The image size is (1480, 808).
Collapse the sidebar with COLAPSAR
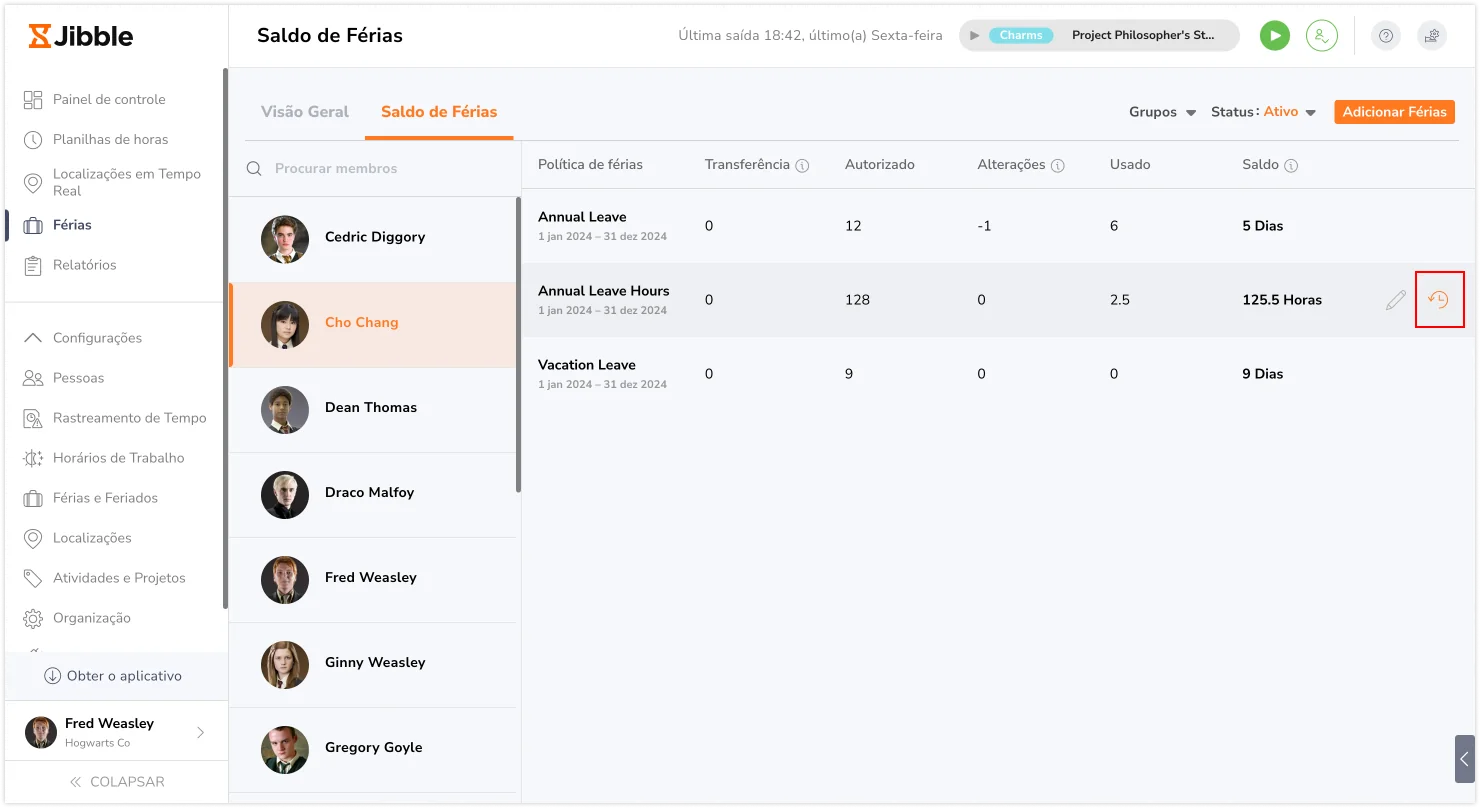click(x=116, y=782)
